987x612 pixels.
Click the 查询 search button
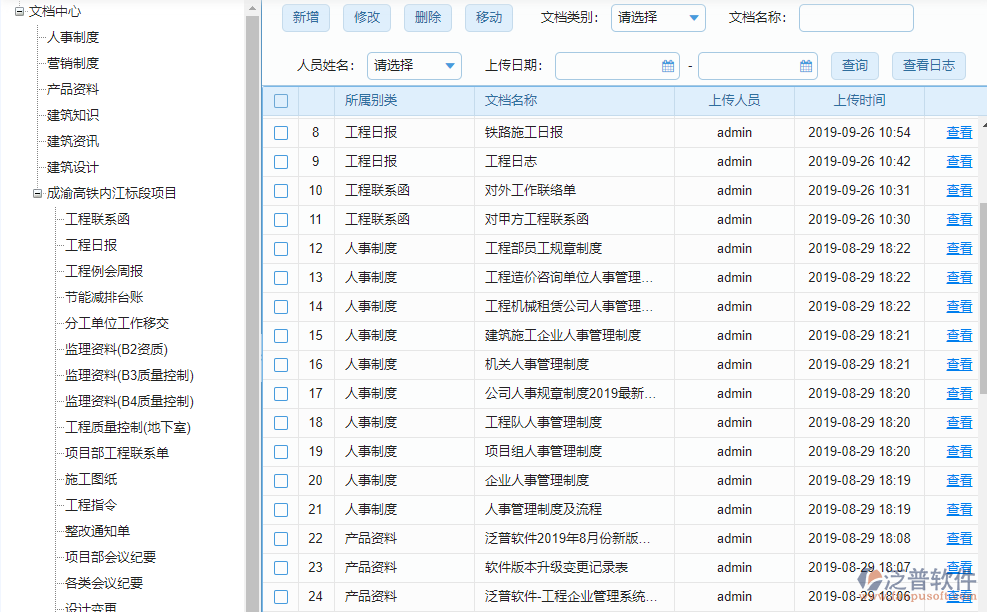coord(854,66)
